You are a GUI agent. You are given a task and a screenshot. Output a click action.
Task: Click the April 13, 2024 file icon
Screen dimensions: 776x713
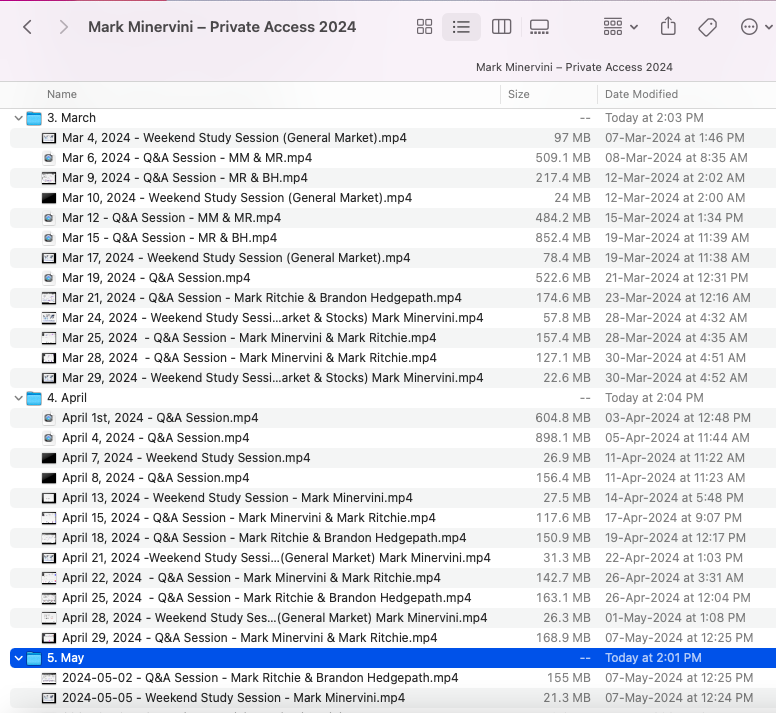tap(48, 498)
